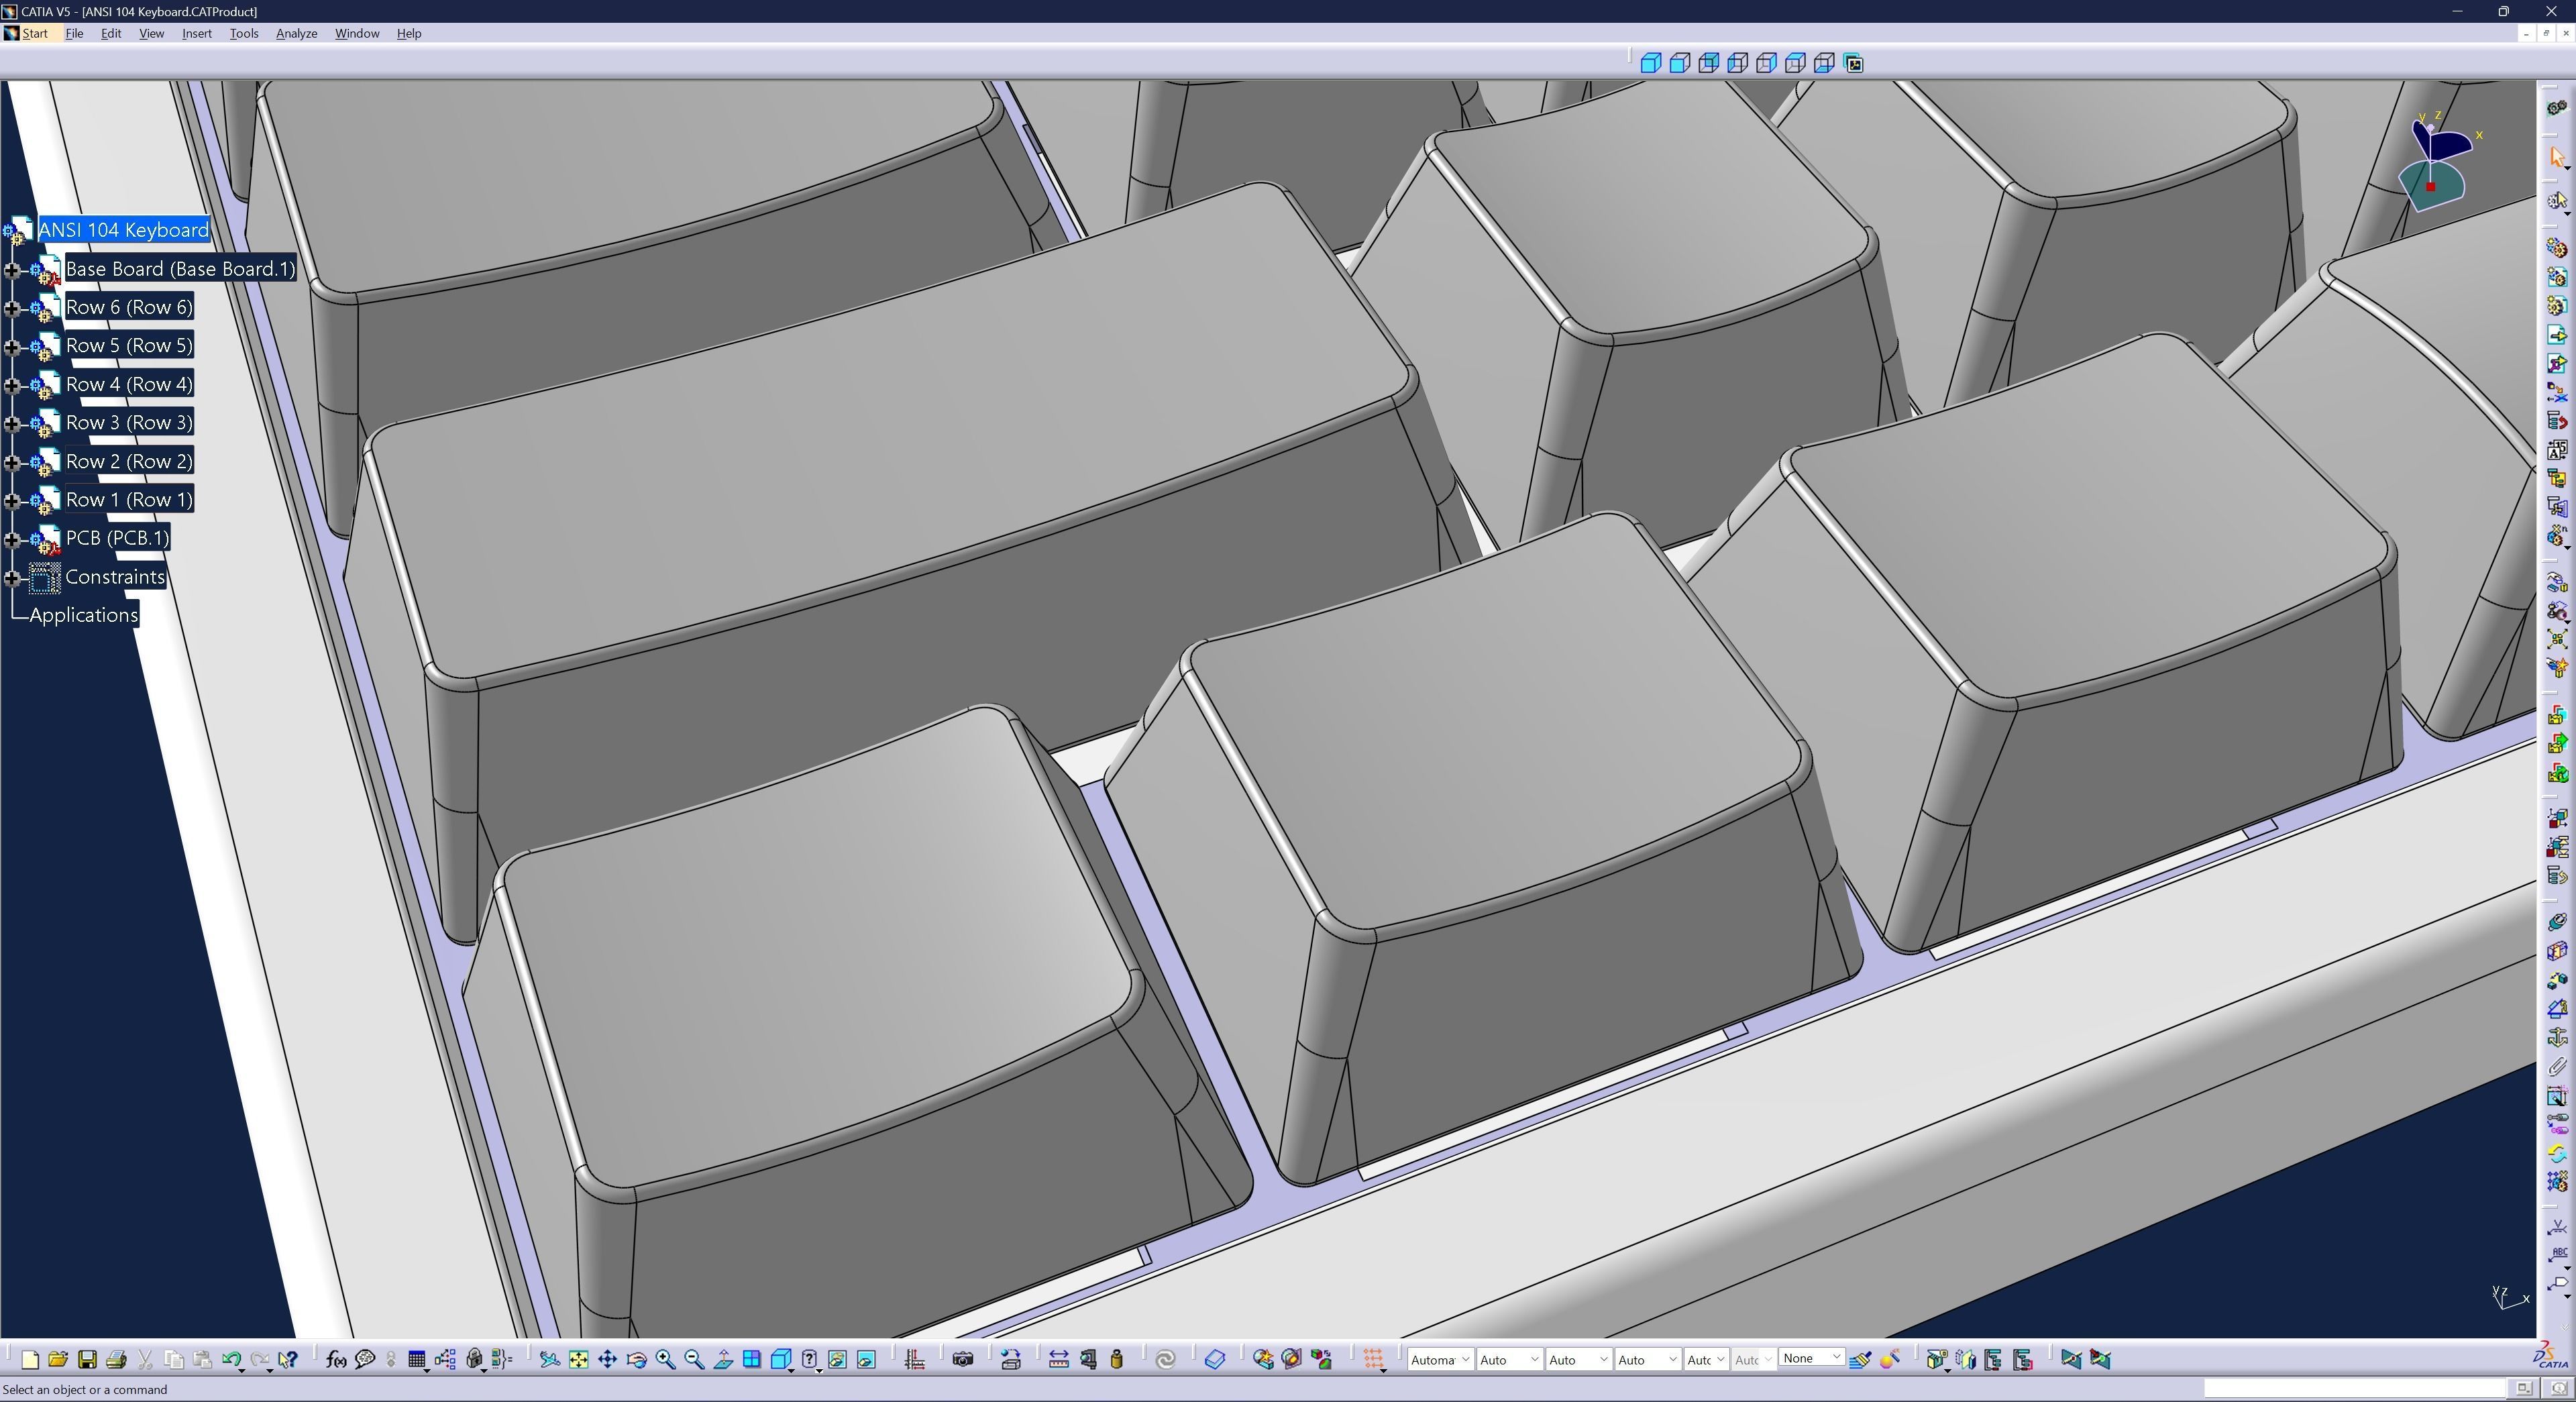The height and width of the screenshot is (1402, 2576).
Task: Open the second Auto graphic-properties dropdown
Action: pos(1578,1360)
